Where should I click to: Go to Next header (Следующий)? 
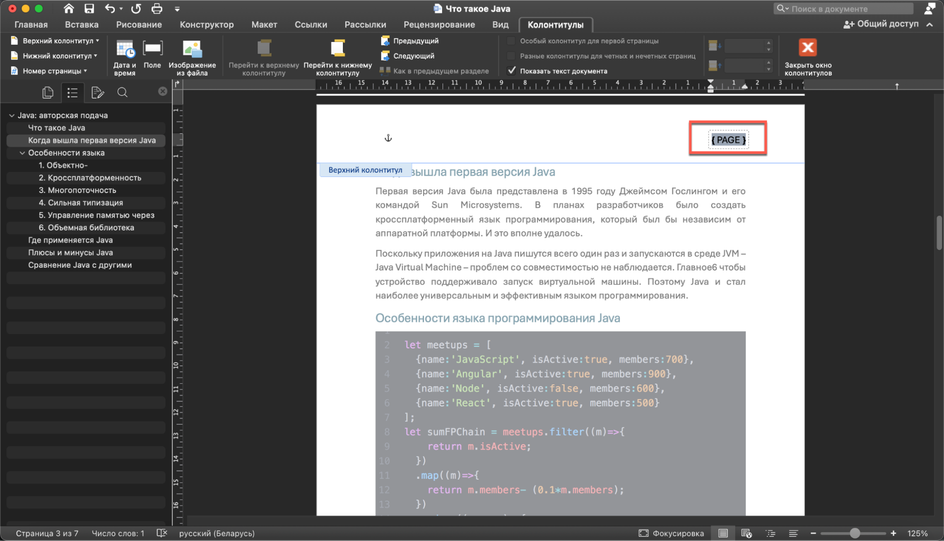pyautogui.click(x=408, y=56)
